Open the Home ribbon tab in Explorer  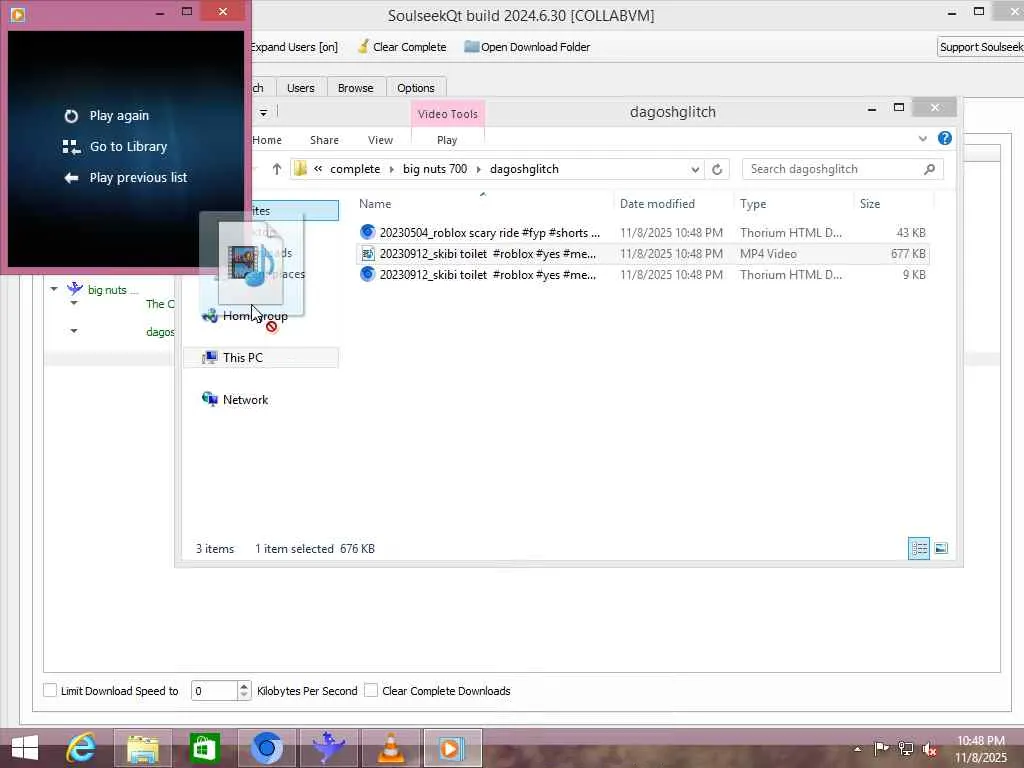pyautogui.click(x=267, y=140)
